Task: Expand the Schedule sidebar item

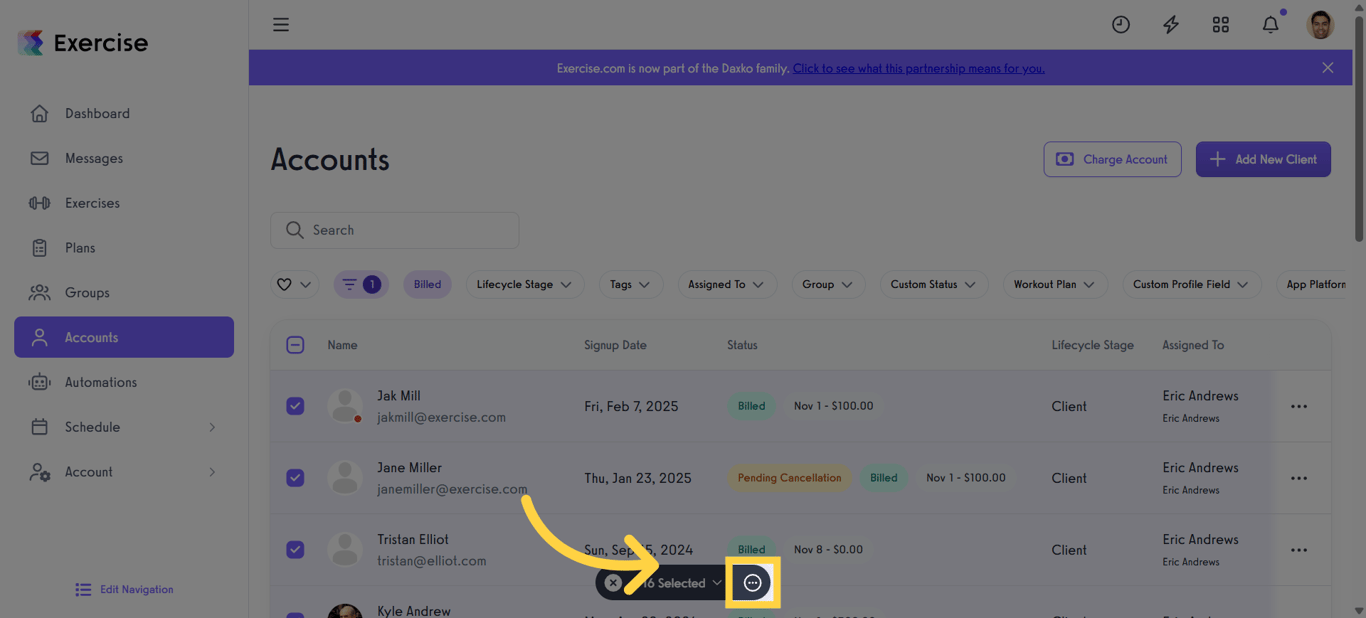Action: (124, 427)
